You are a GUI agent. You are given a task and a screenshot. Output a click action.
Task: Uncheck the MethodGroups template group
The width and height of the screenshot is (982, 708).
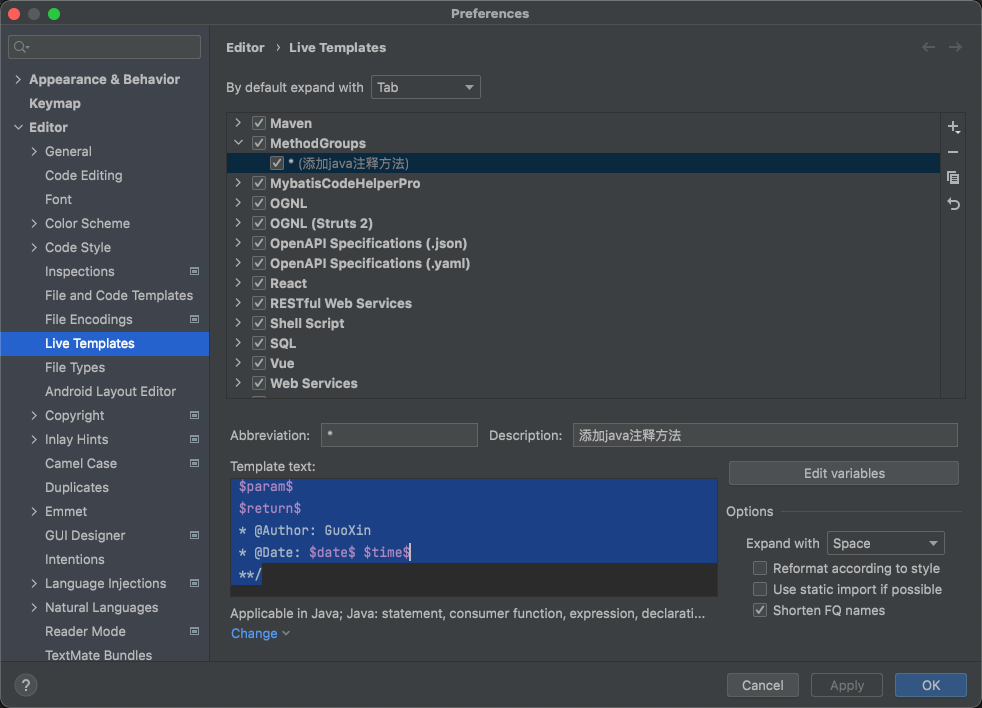click(259, 143)
